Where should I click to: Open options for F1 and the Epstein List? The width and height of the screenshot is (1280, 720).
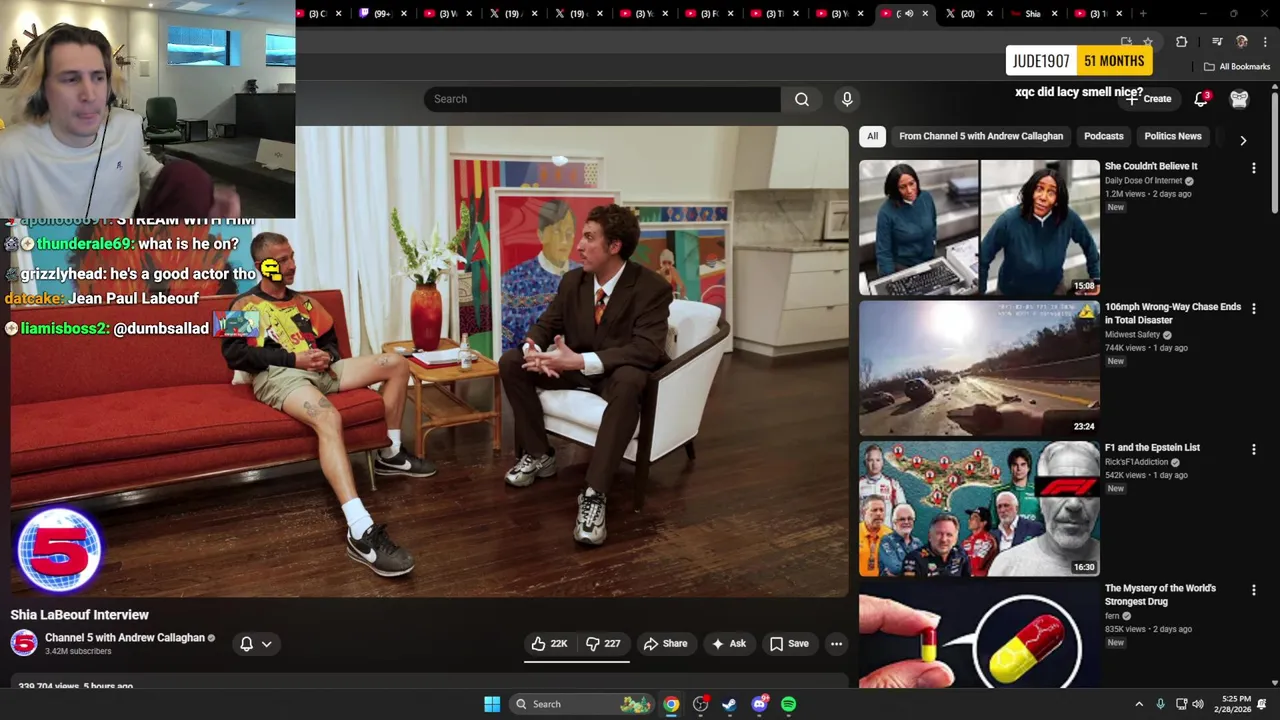tap(1253, 450)
